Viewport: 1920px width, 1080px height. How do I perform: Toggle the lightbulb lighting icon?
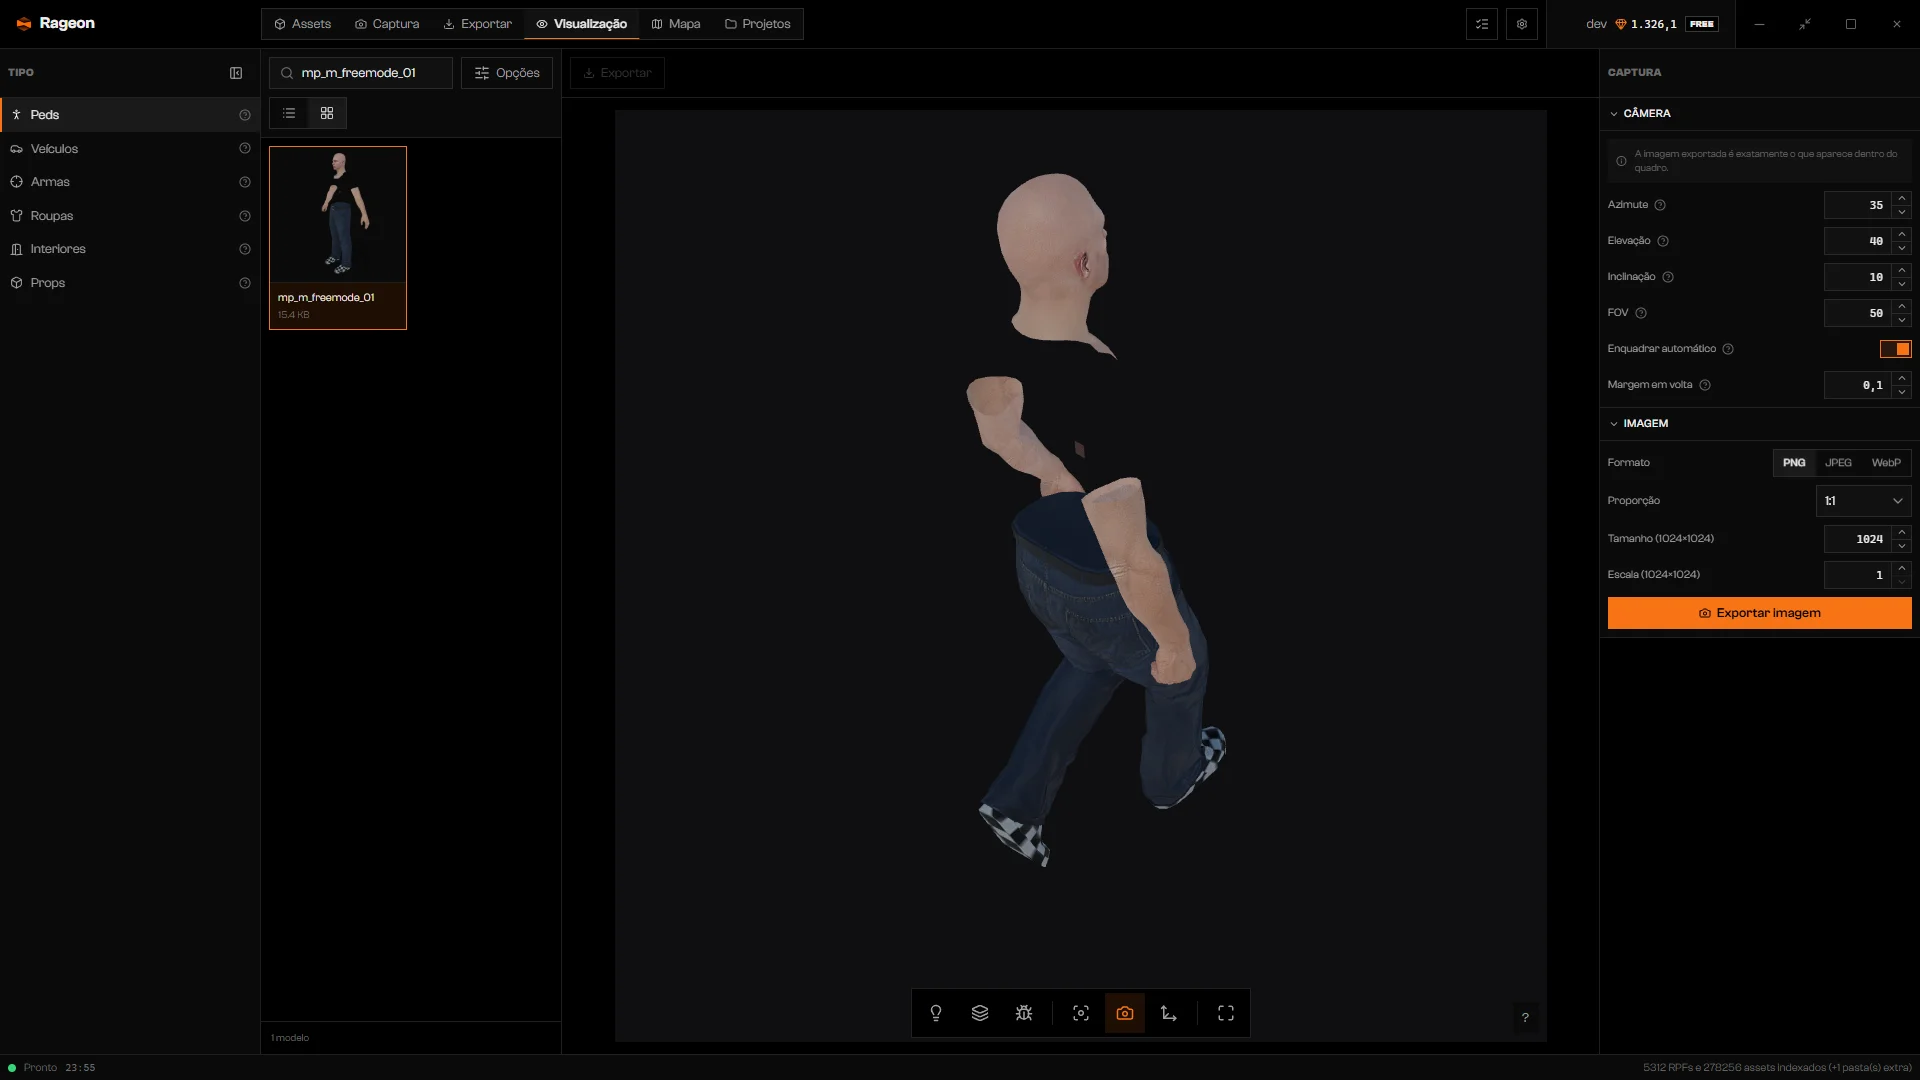936,1013
